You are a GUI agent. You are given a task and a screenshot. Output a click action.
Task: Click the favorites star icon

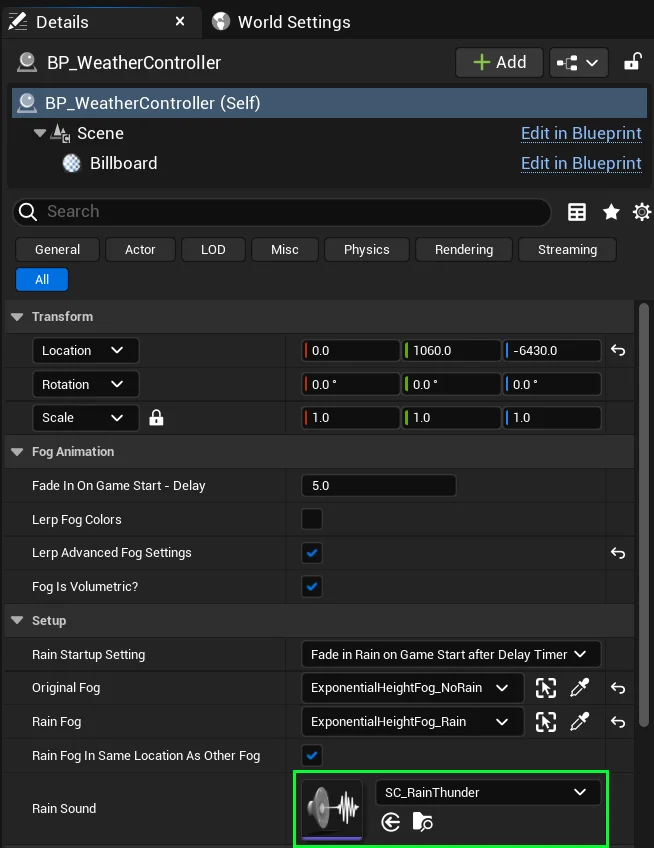pyautogui.click(x=611, y=212)
